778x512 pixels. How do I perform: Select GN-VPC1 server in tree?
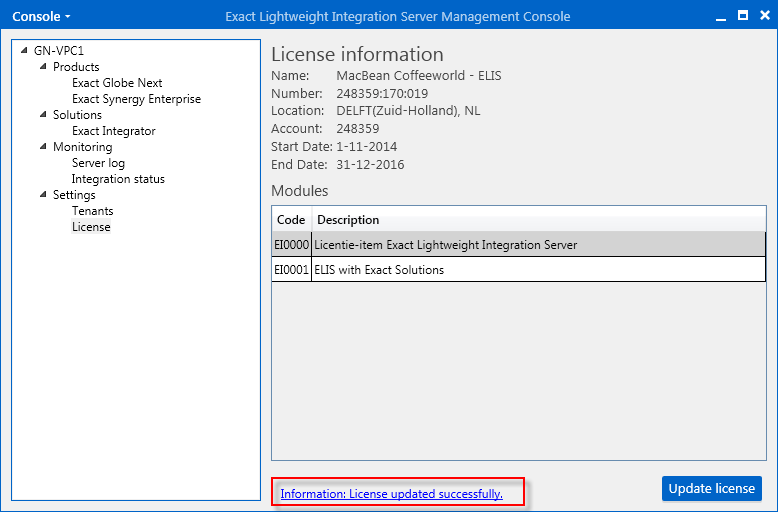59,51
